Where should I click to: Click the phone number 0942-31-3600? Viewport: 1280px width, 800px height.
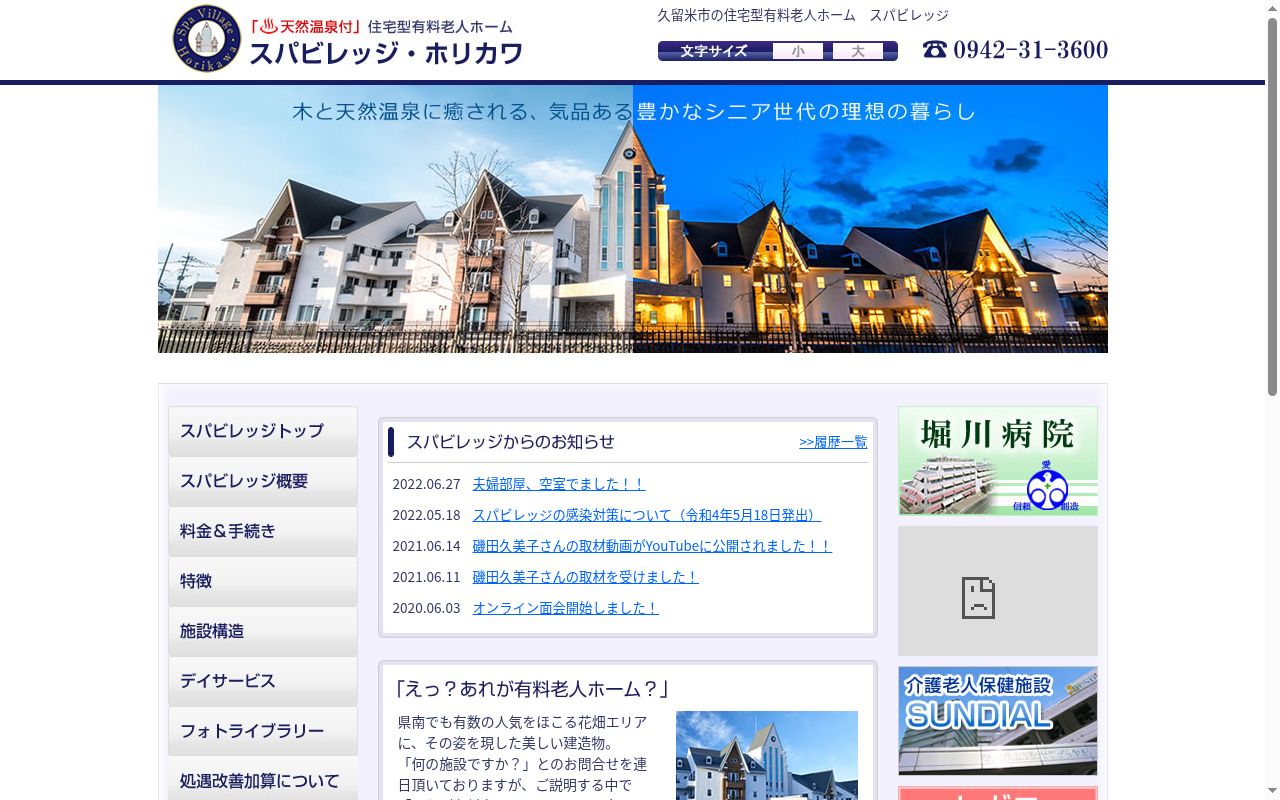click(x=1030, y=50)
